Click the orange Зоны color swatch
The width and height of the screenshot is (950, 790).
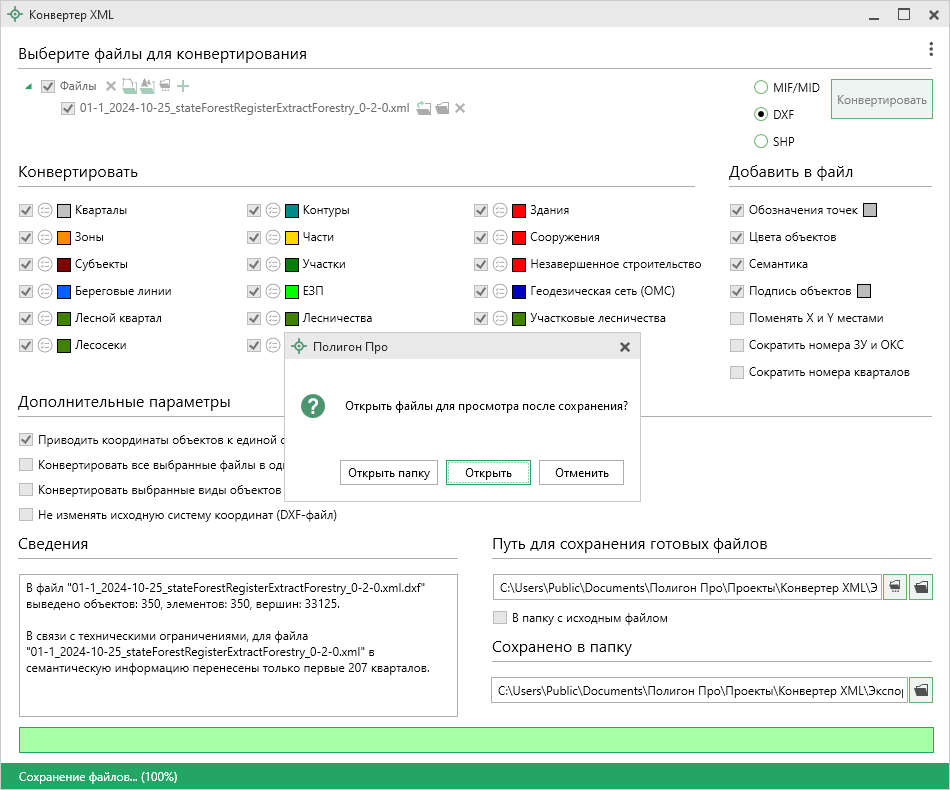click(x=64, y=238)
